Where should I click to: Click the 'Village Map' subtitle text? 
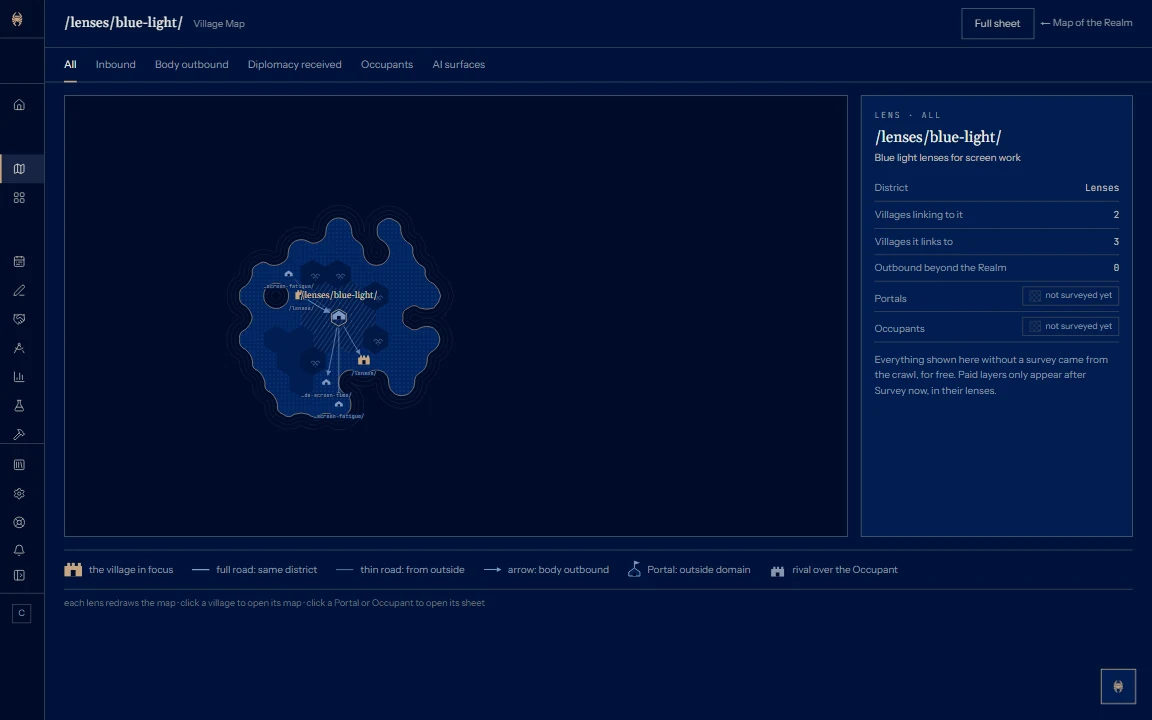click(219, 24)
